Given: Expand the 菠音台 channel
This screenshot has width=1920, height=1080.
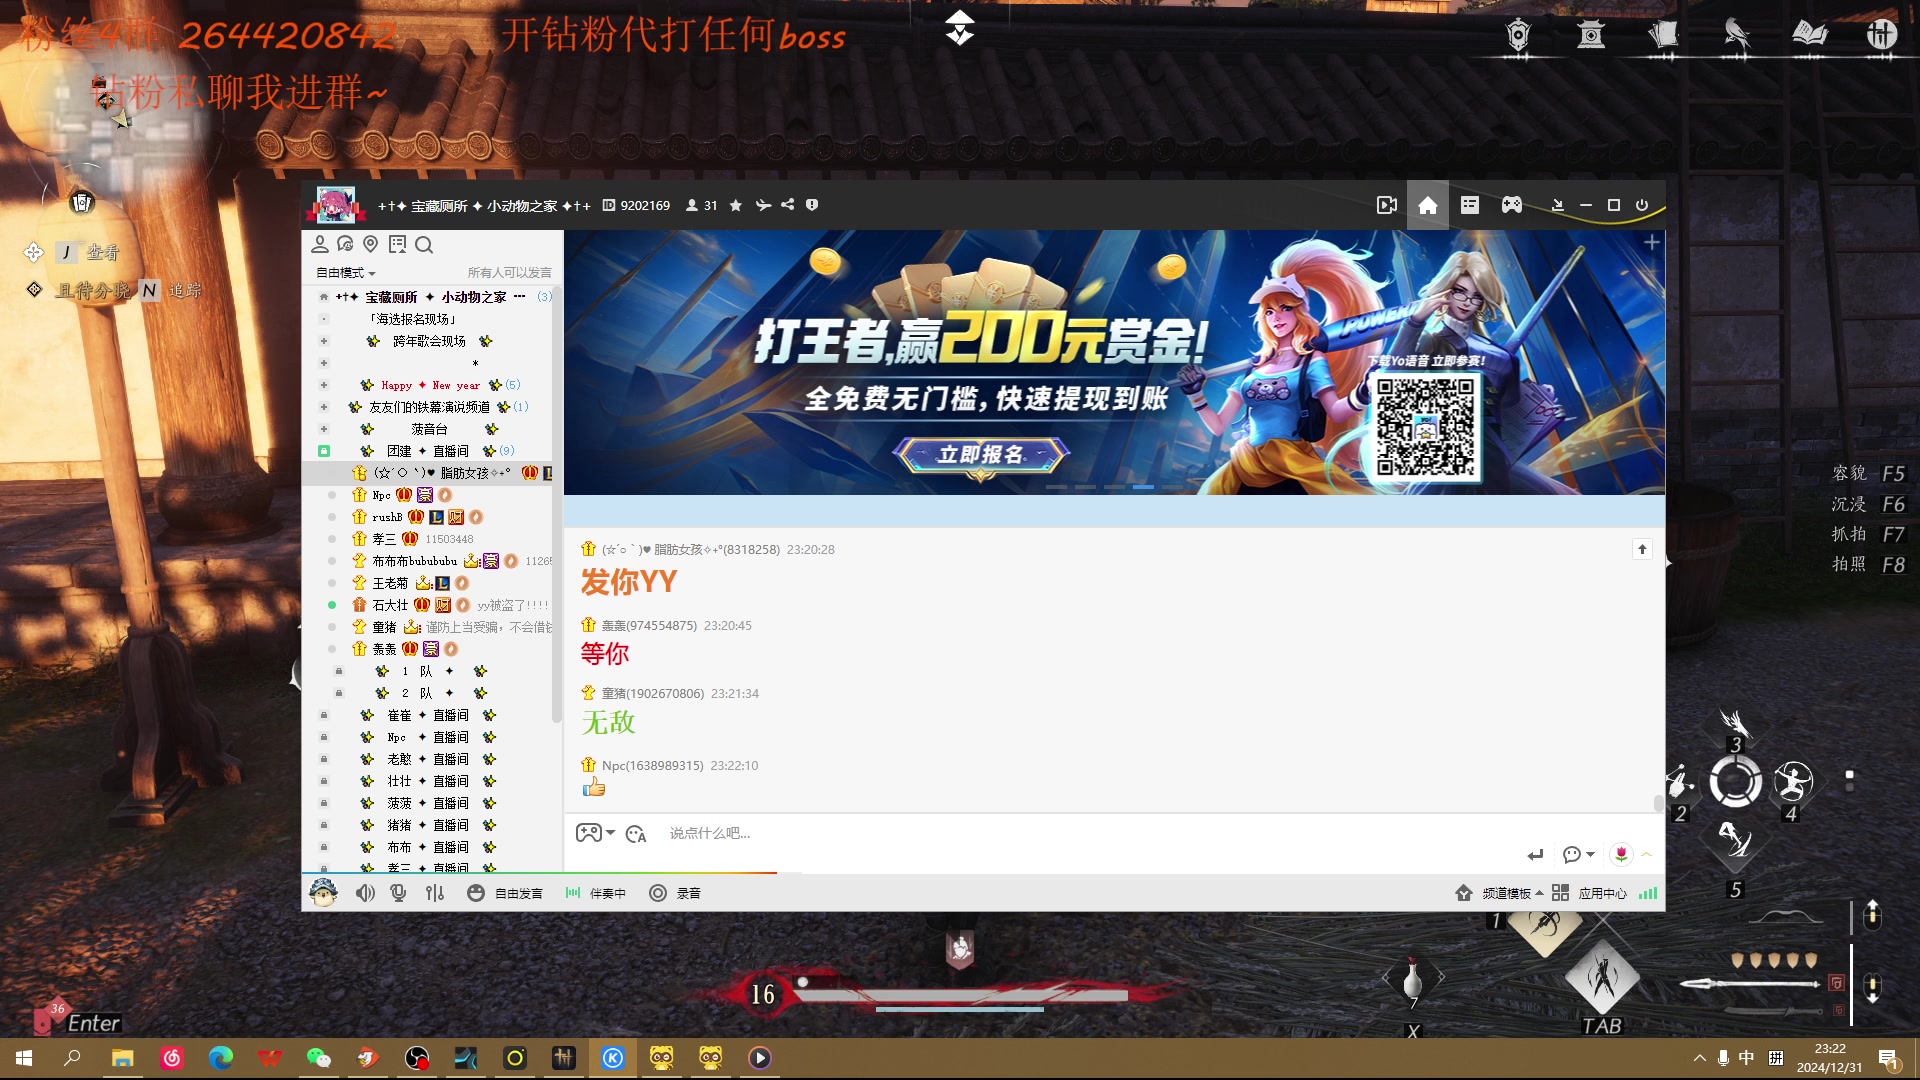Looking at the screenshot, I should [x=324, y=429].
